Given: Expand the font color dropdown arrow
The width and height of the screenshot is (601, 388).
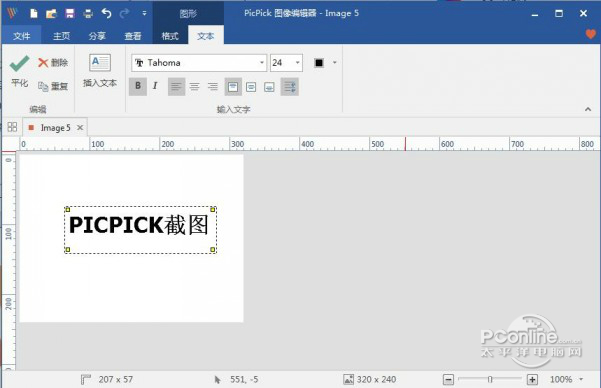Looking at the screenshot, I should [x=335, y=62].
